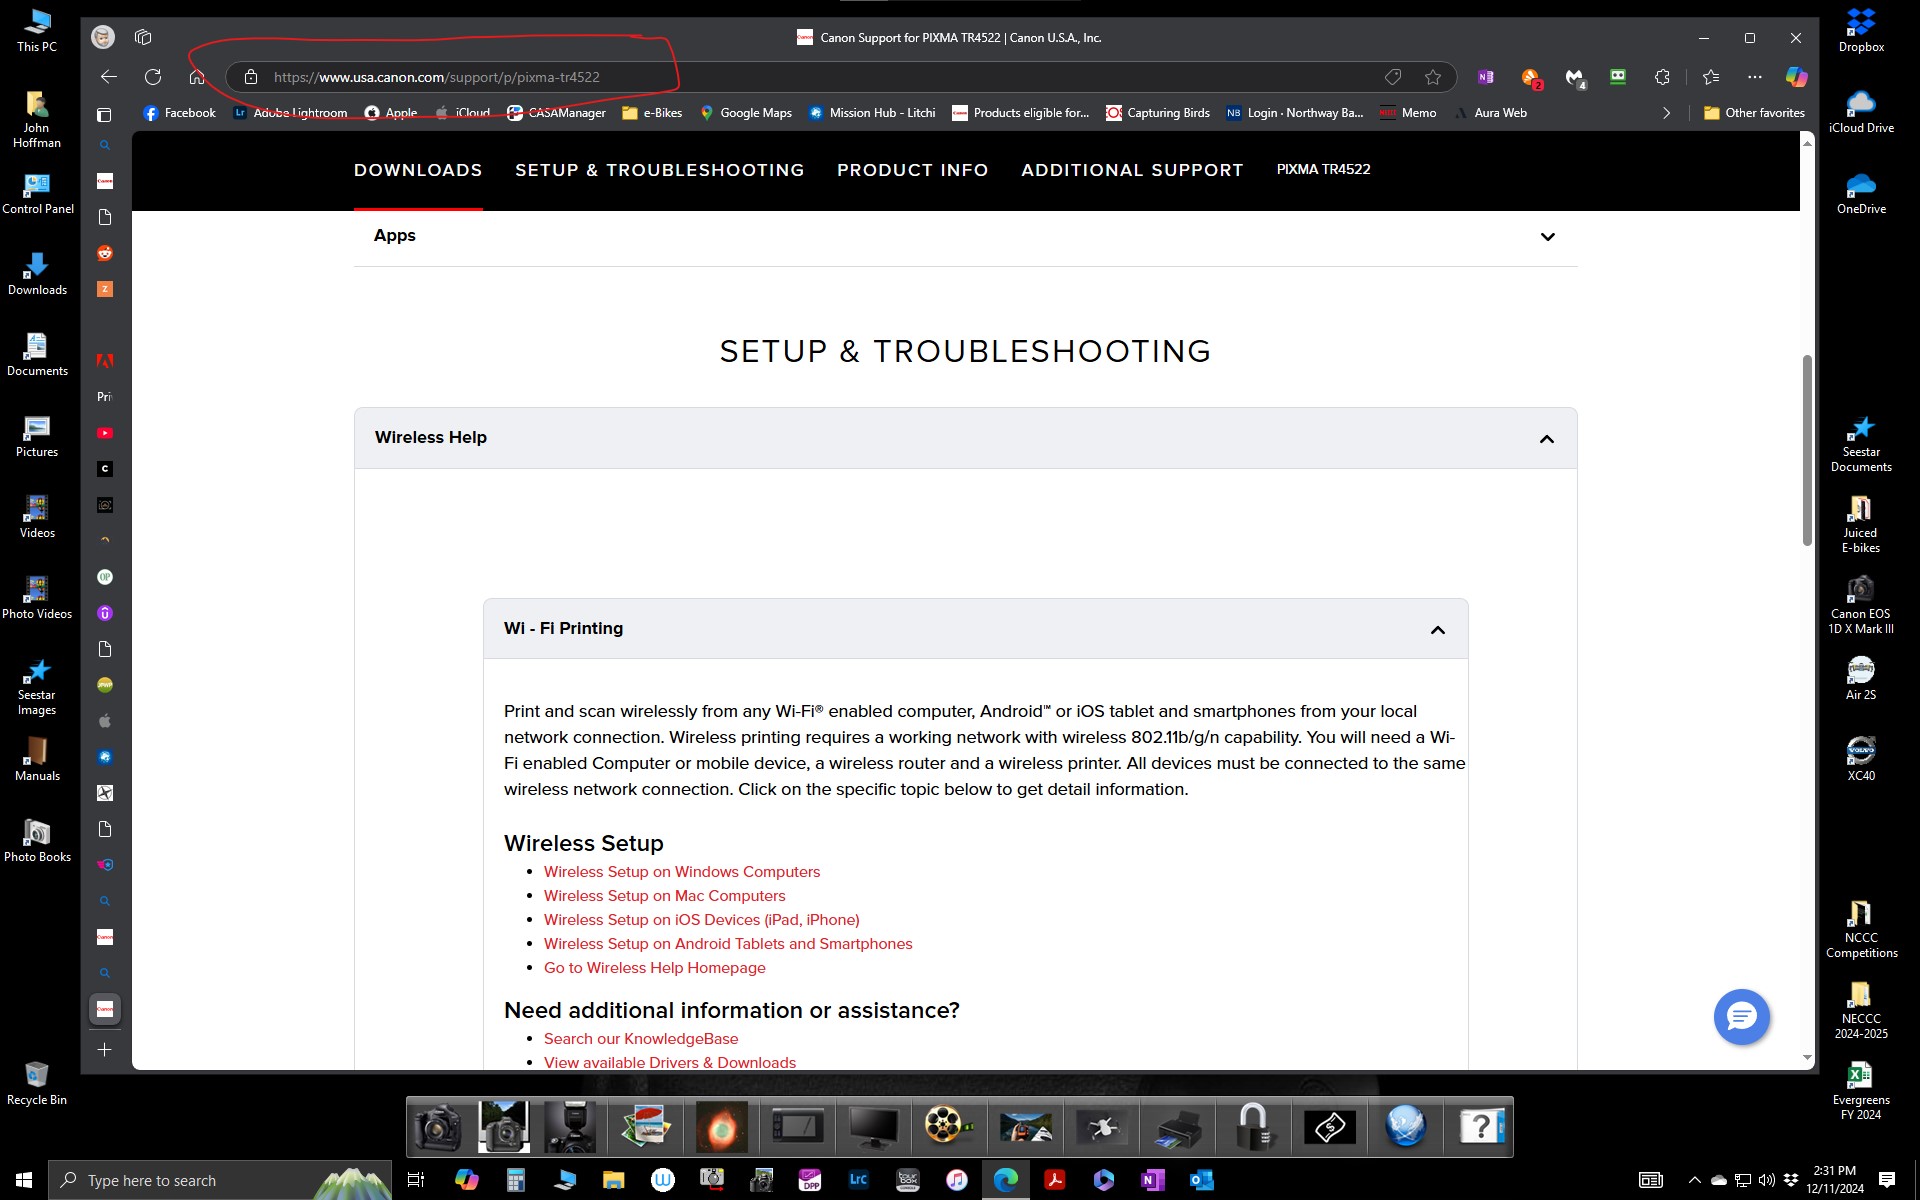1920x1200 pixels.
Task: Open Wireless Setup on Mac Computers link
Action: pyautogui.click(x=664, y=895)
